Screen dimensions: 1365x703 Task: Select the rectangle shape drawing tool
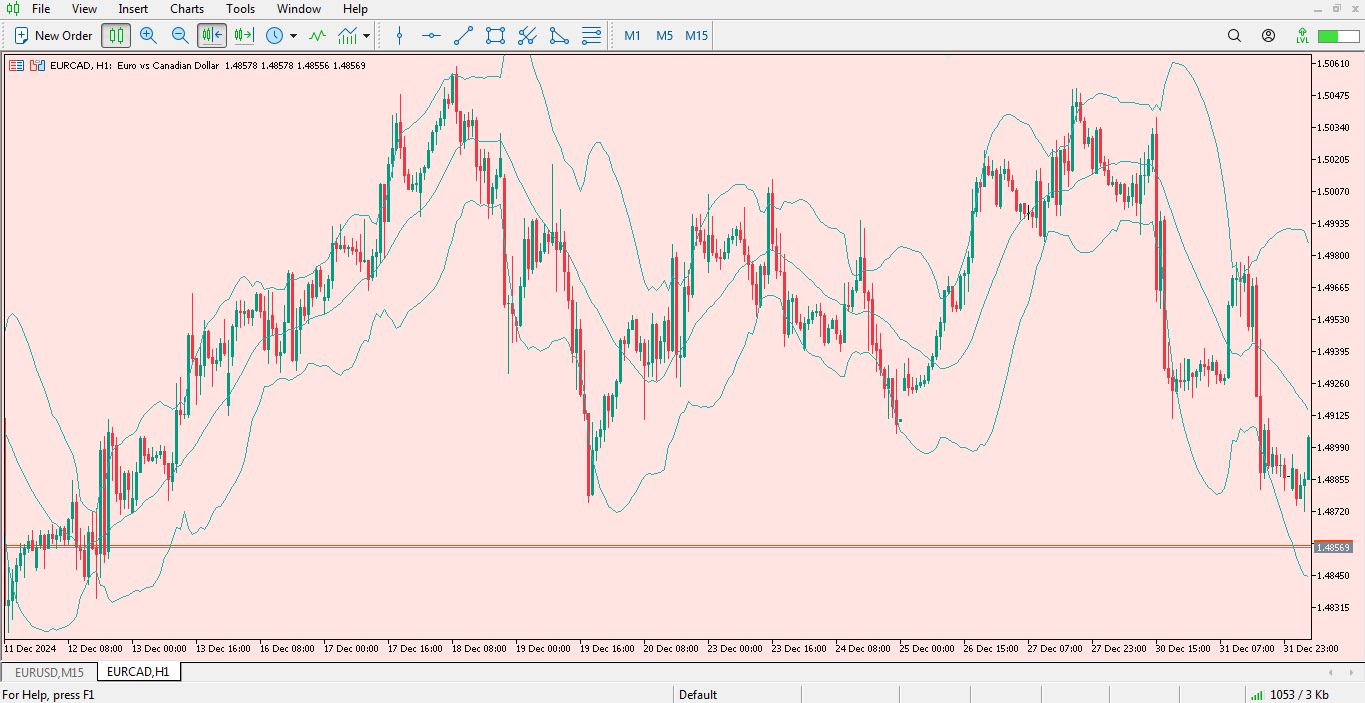[x=495, y=36]
